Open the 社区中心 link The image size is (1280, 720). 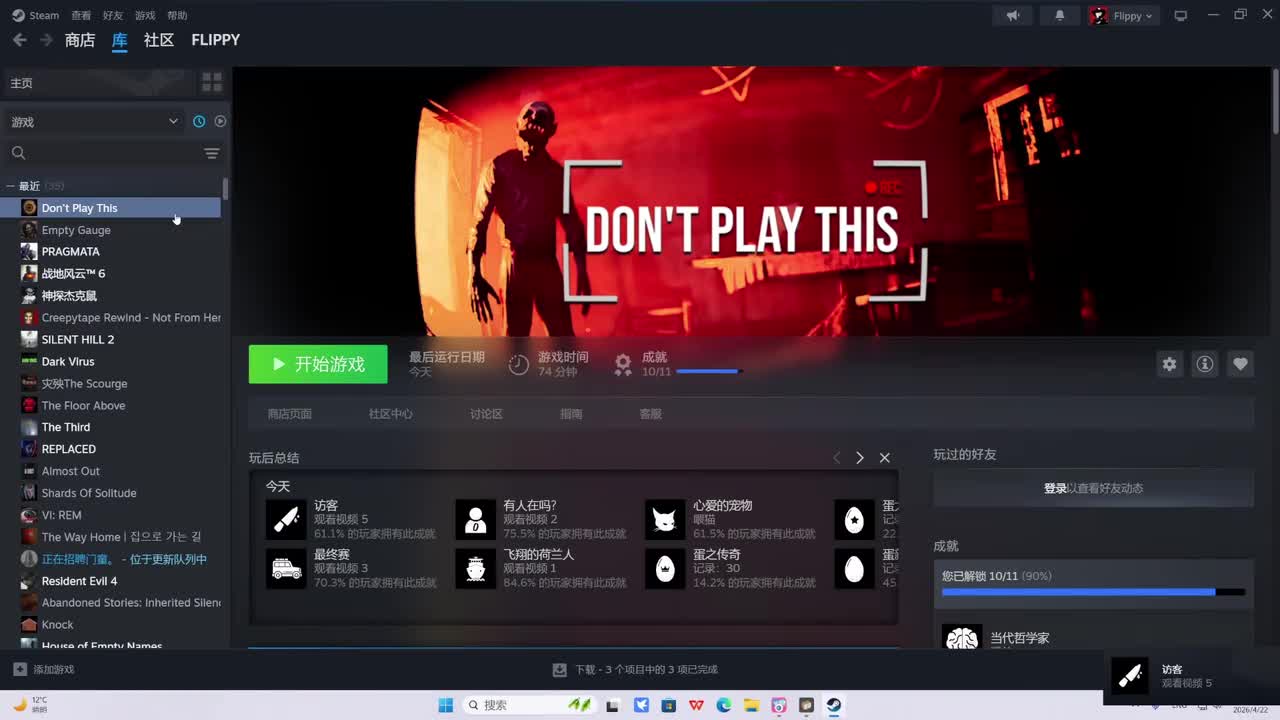390,414
